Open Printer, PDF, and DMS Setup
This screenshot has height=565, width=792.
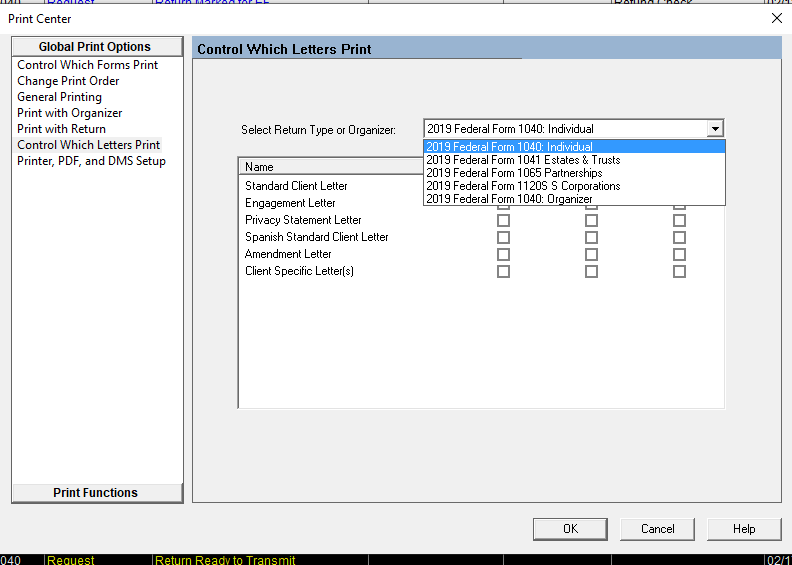click(91, 161)
